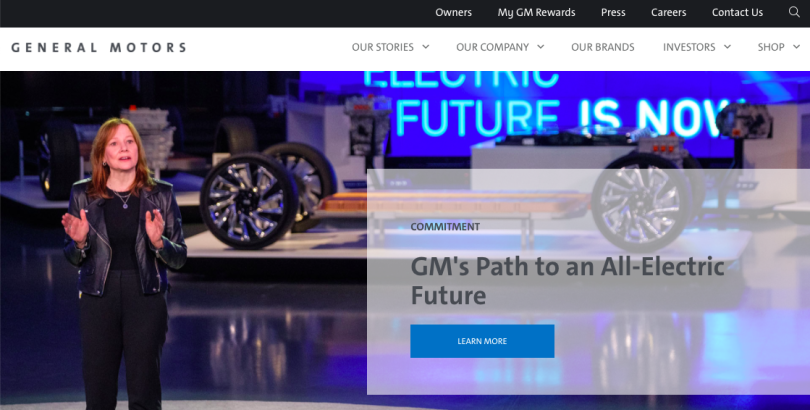This screenshot has height=410, width=810.
Task: Go to Contact Us link
Action: (x=737, y=12)
